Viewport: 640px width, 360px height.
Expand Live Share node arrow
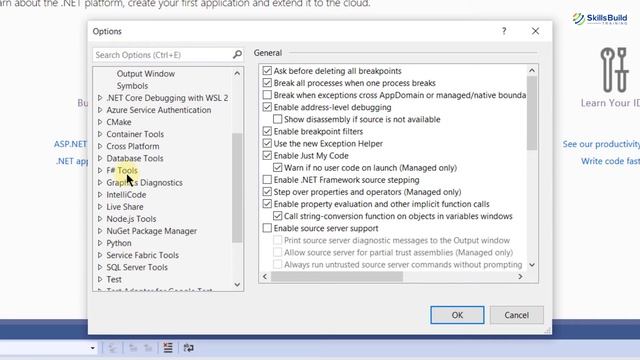[x=100, y=207]
